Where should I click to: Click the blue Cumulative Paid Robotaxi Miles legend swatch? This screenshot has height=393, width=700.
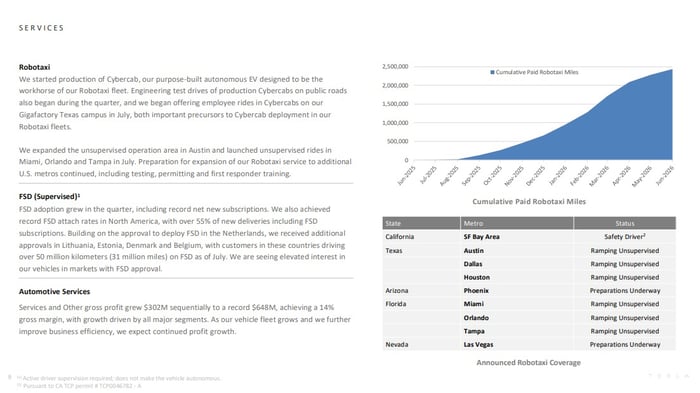(492, 72)
